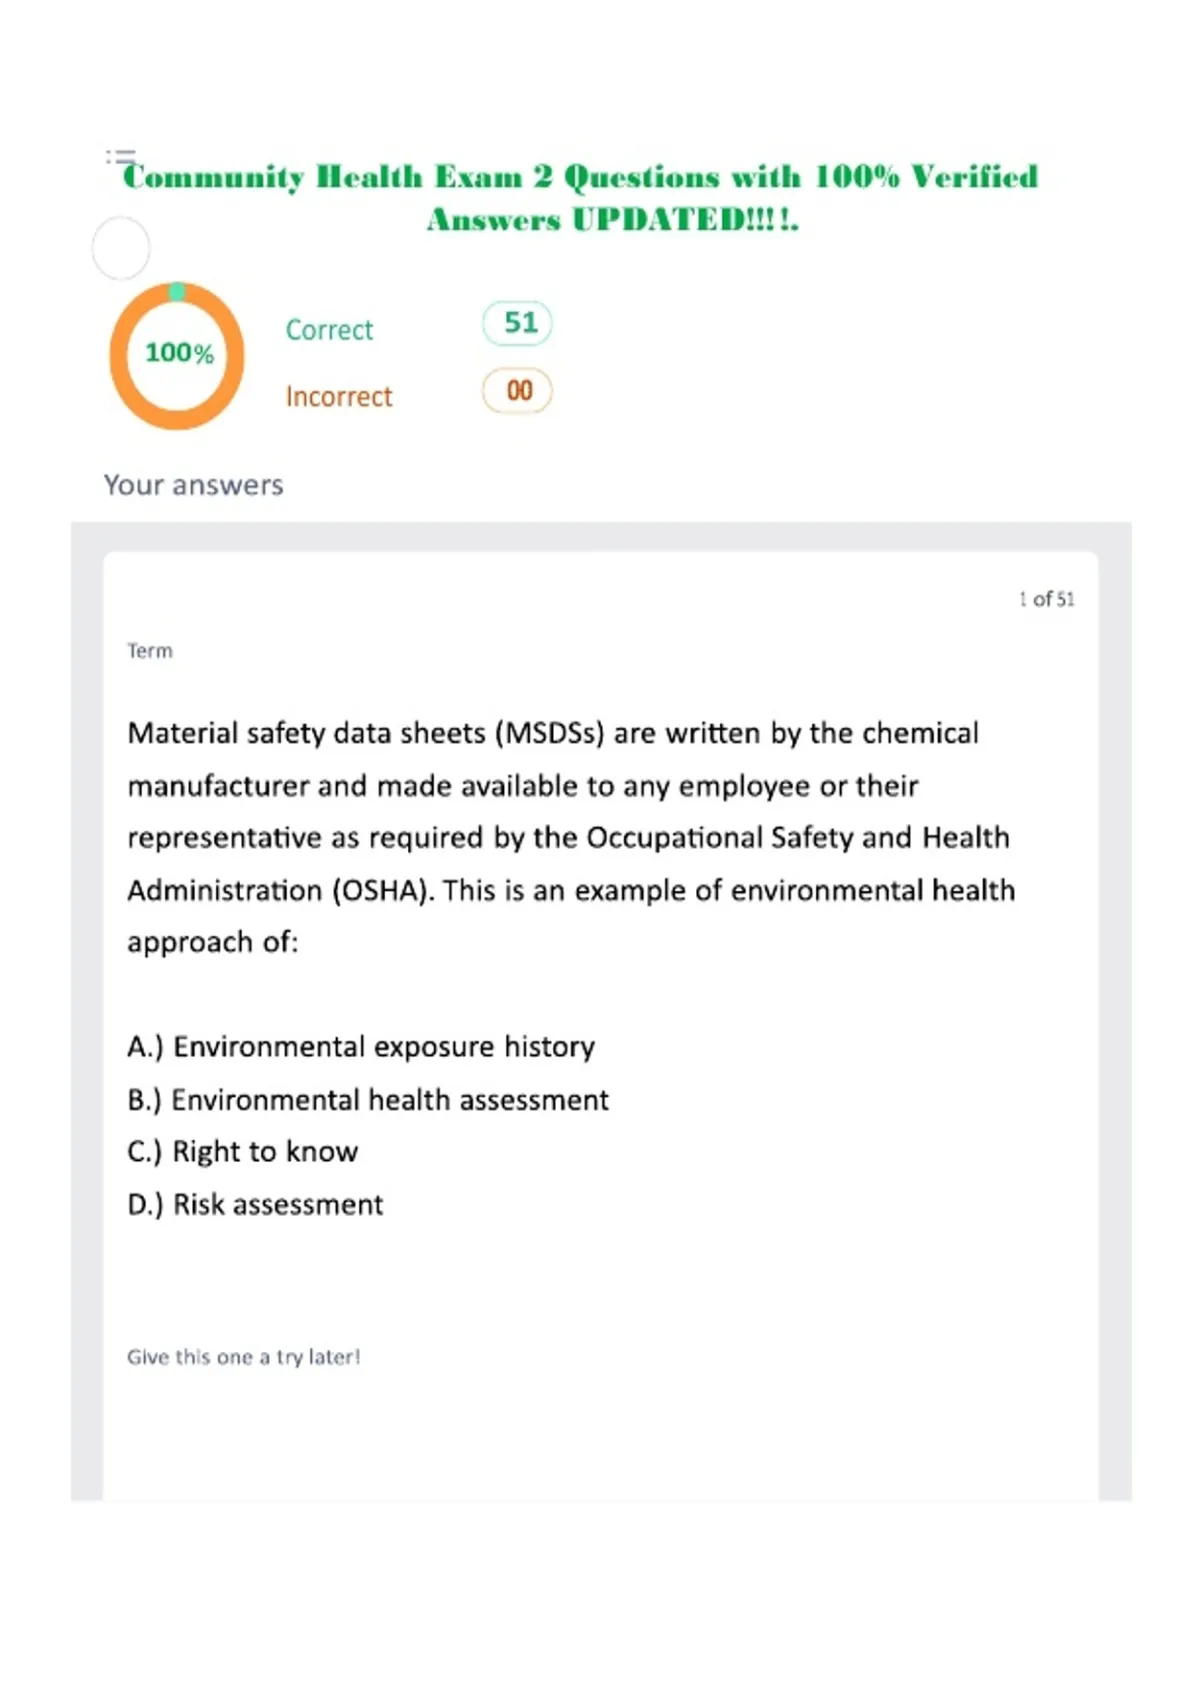The height and width of the screenshot is (1700, 1200).
Task: Click the 100% text inside the ring
Action: point(179,353)
